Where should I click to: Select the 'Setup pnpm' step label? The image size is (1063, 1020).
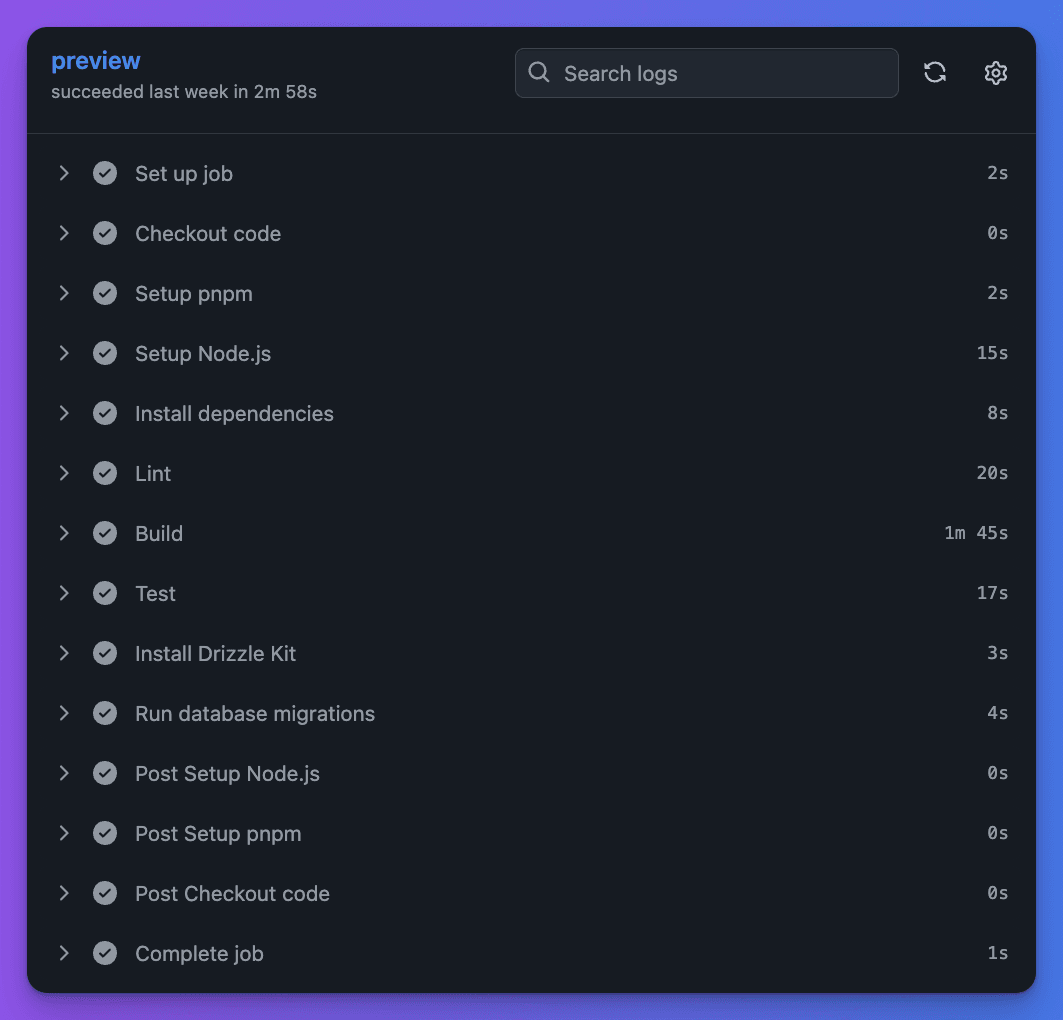194,294
